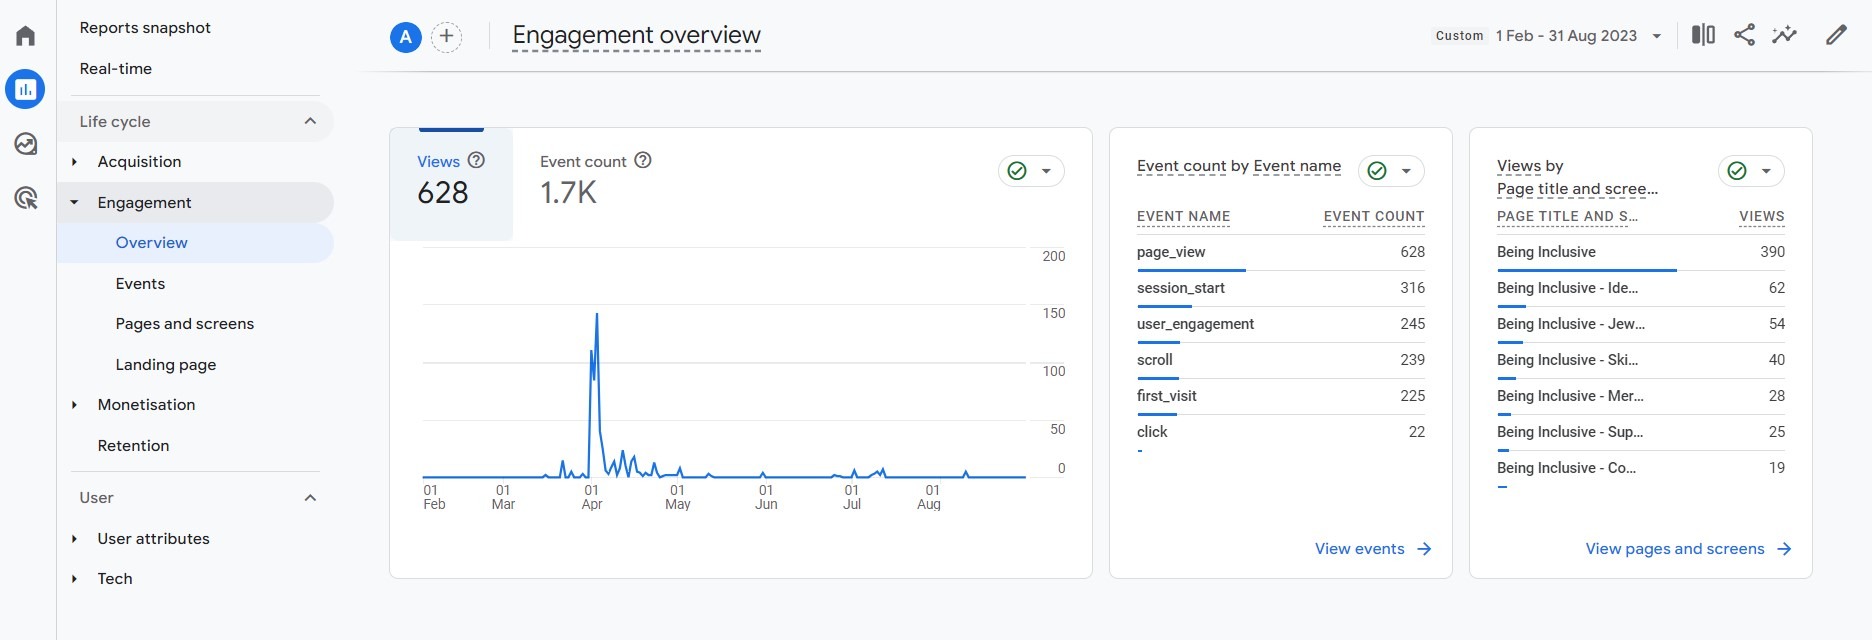1872x640 pixels.
Task: Click the green check status on Views card
Action: click(x=1017, y=171)
